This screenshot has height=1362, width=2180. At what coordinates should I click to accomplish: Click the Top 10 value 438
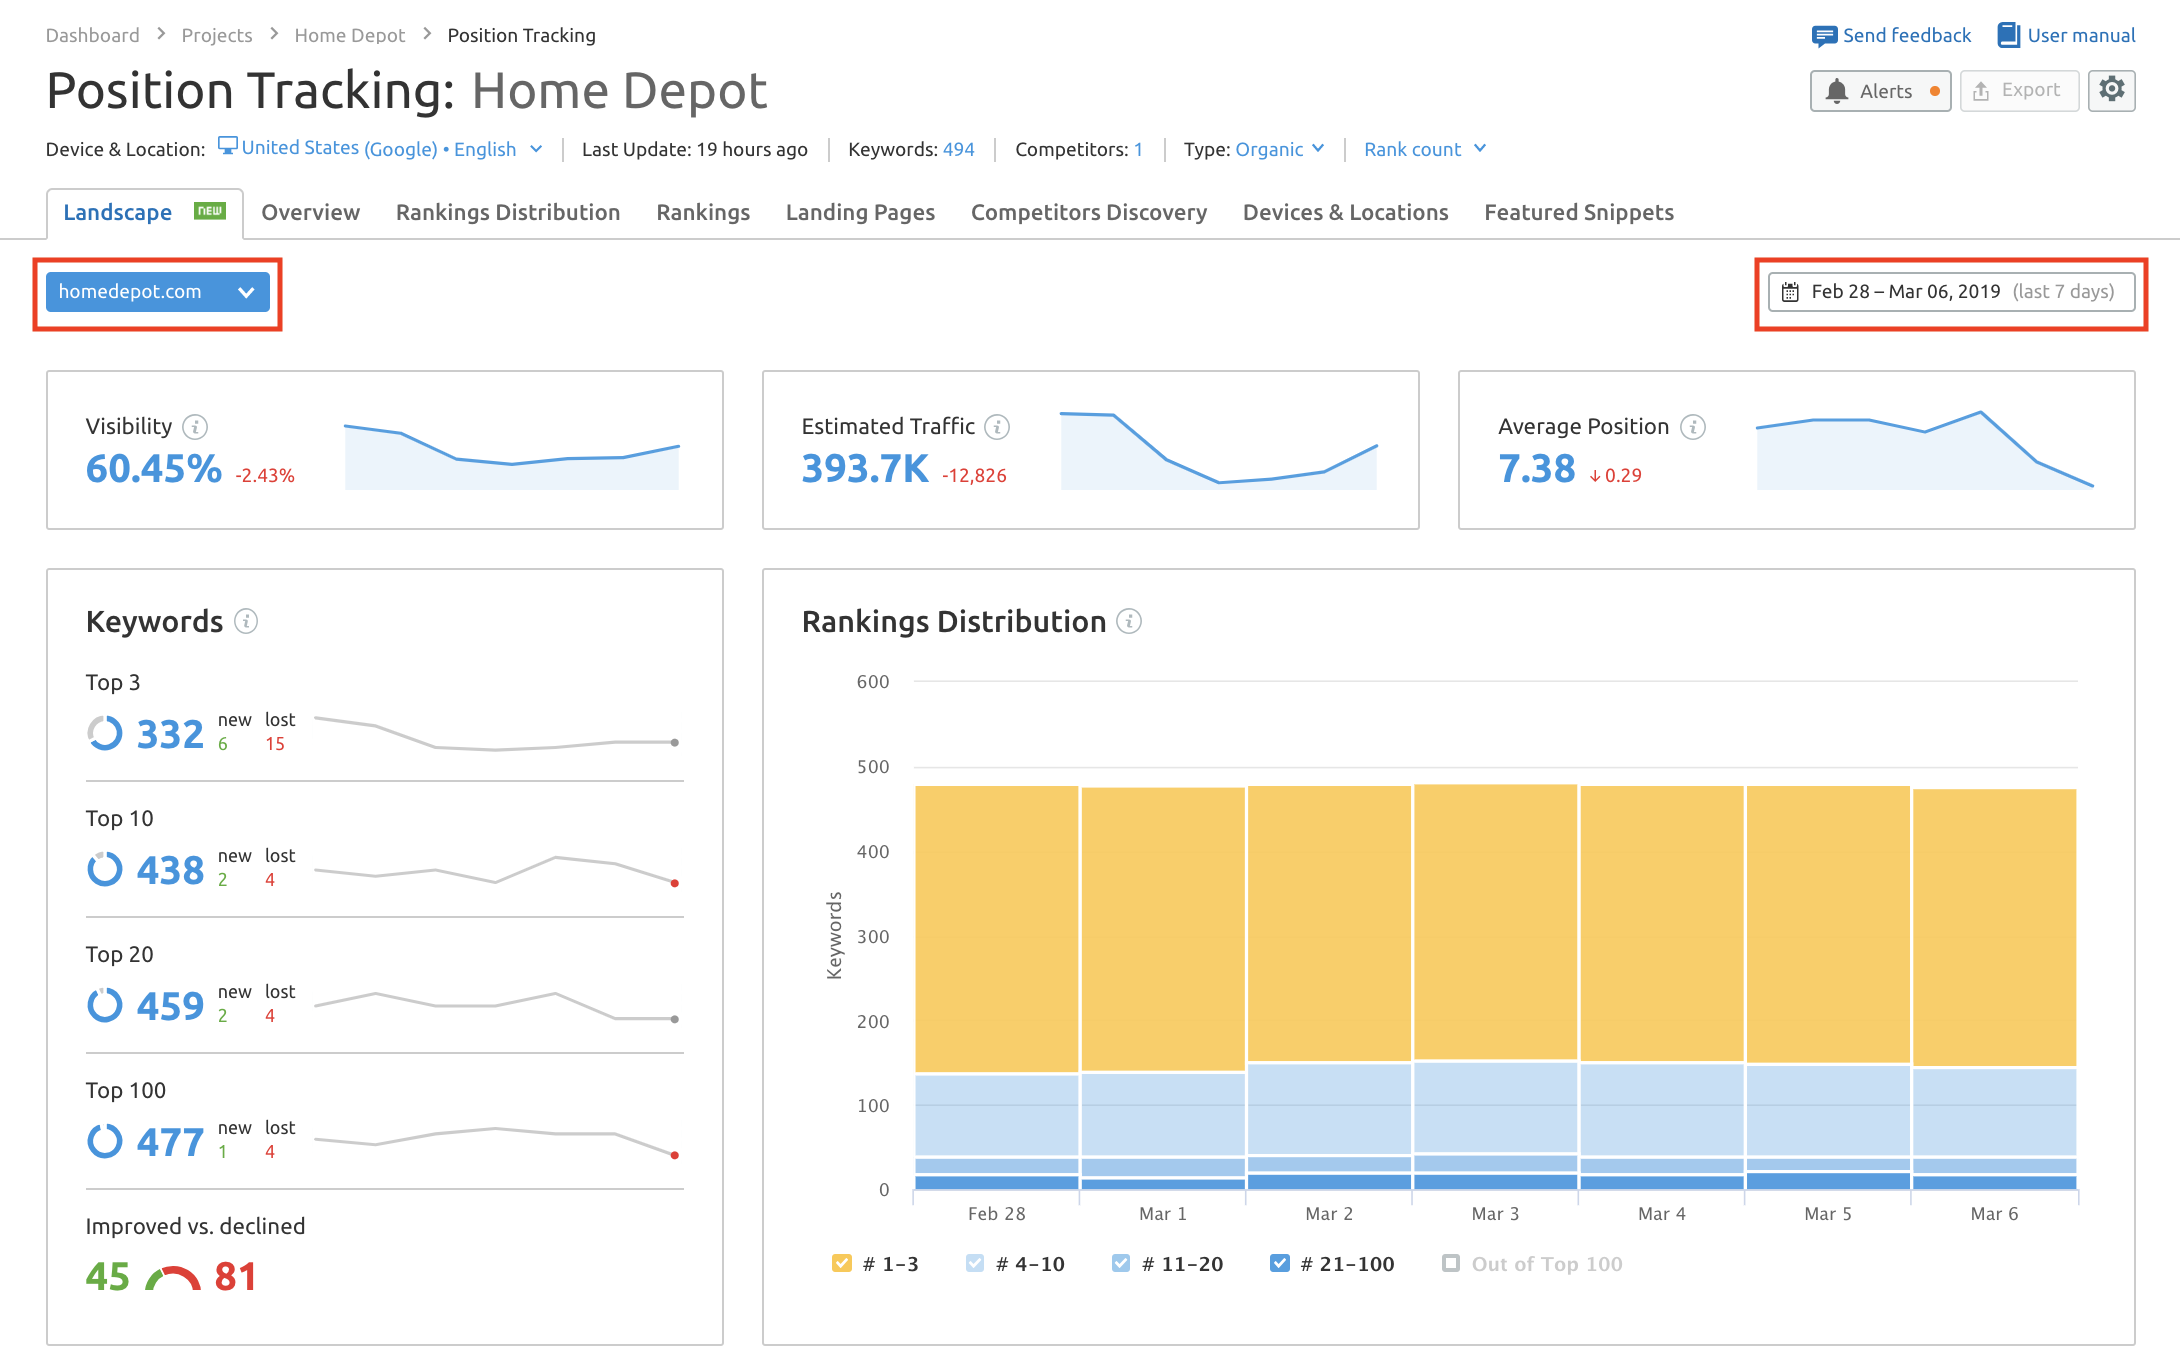pyautogui.click(x=170, y=870)
